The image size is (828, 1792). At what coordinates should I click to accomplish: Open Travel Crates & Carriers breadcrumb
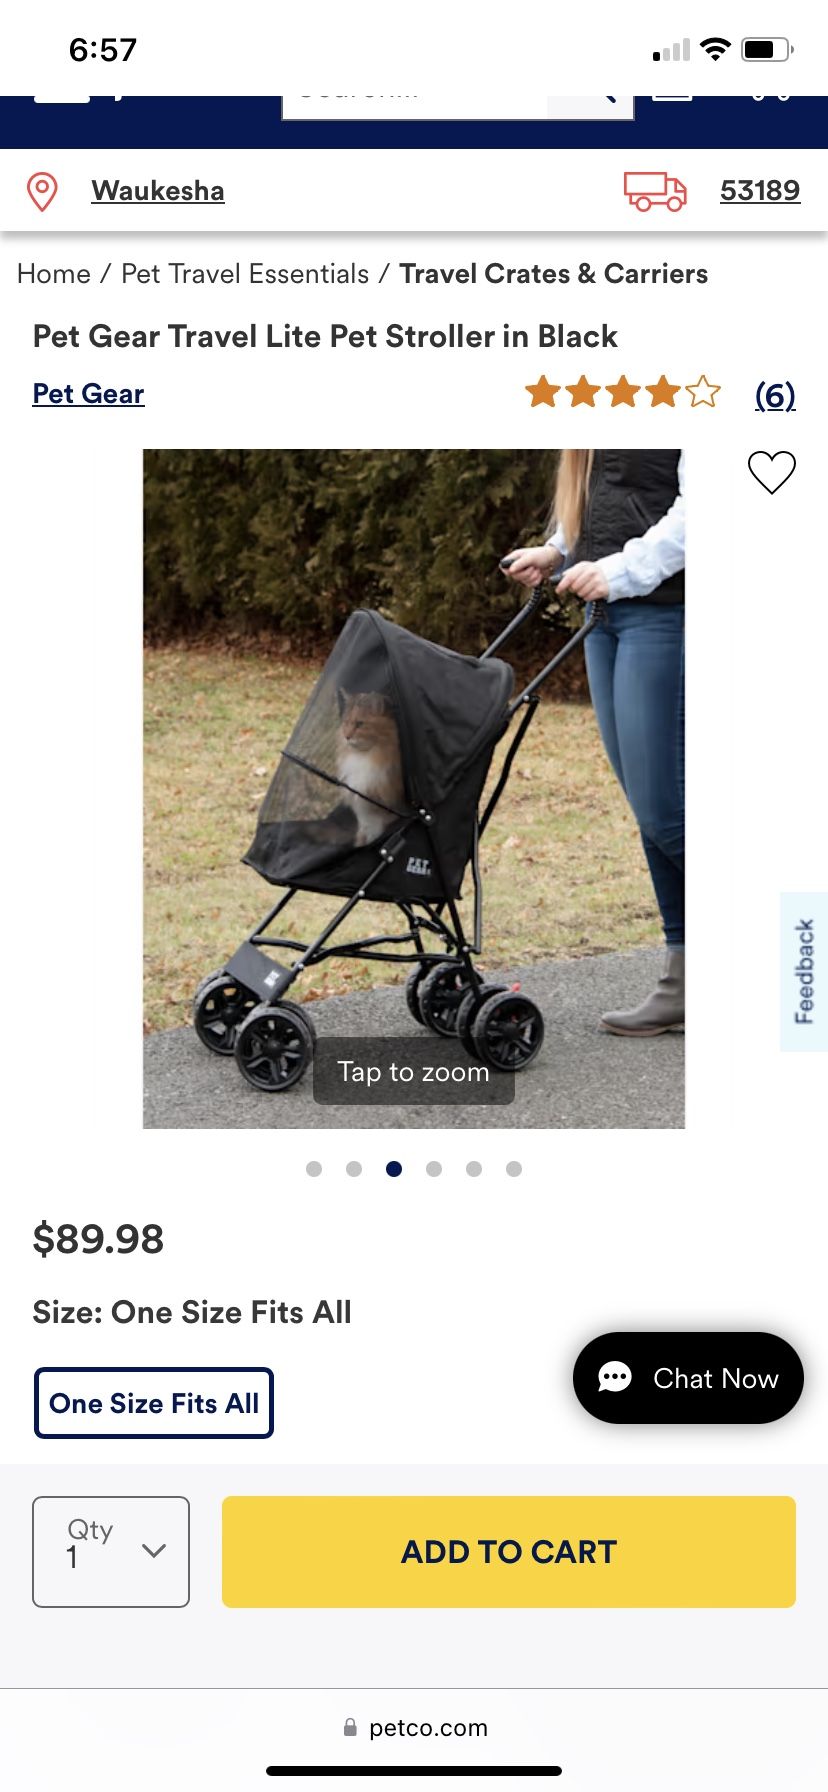coord(554,274)
